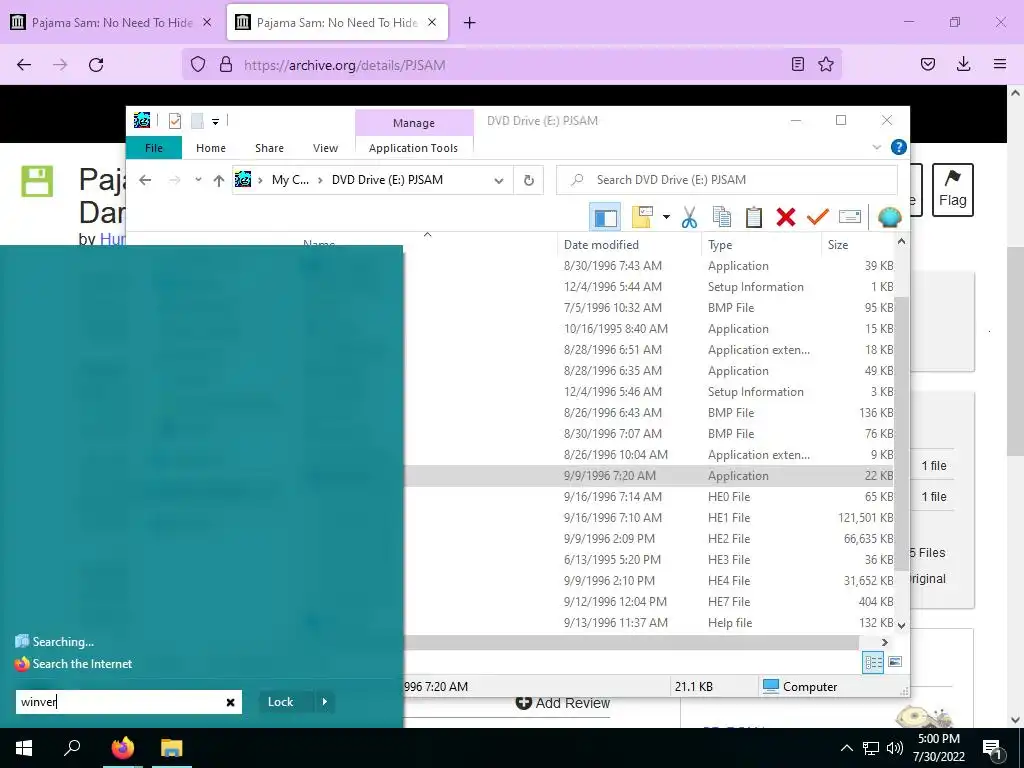1024x768 pixels.
Task: Click the Manage contextual tab
Action: click(x=414, y=123)
